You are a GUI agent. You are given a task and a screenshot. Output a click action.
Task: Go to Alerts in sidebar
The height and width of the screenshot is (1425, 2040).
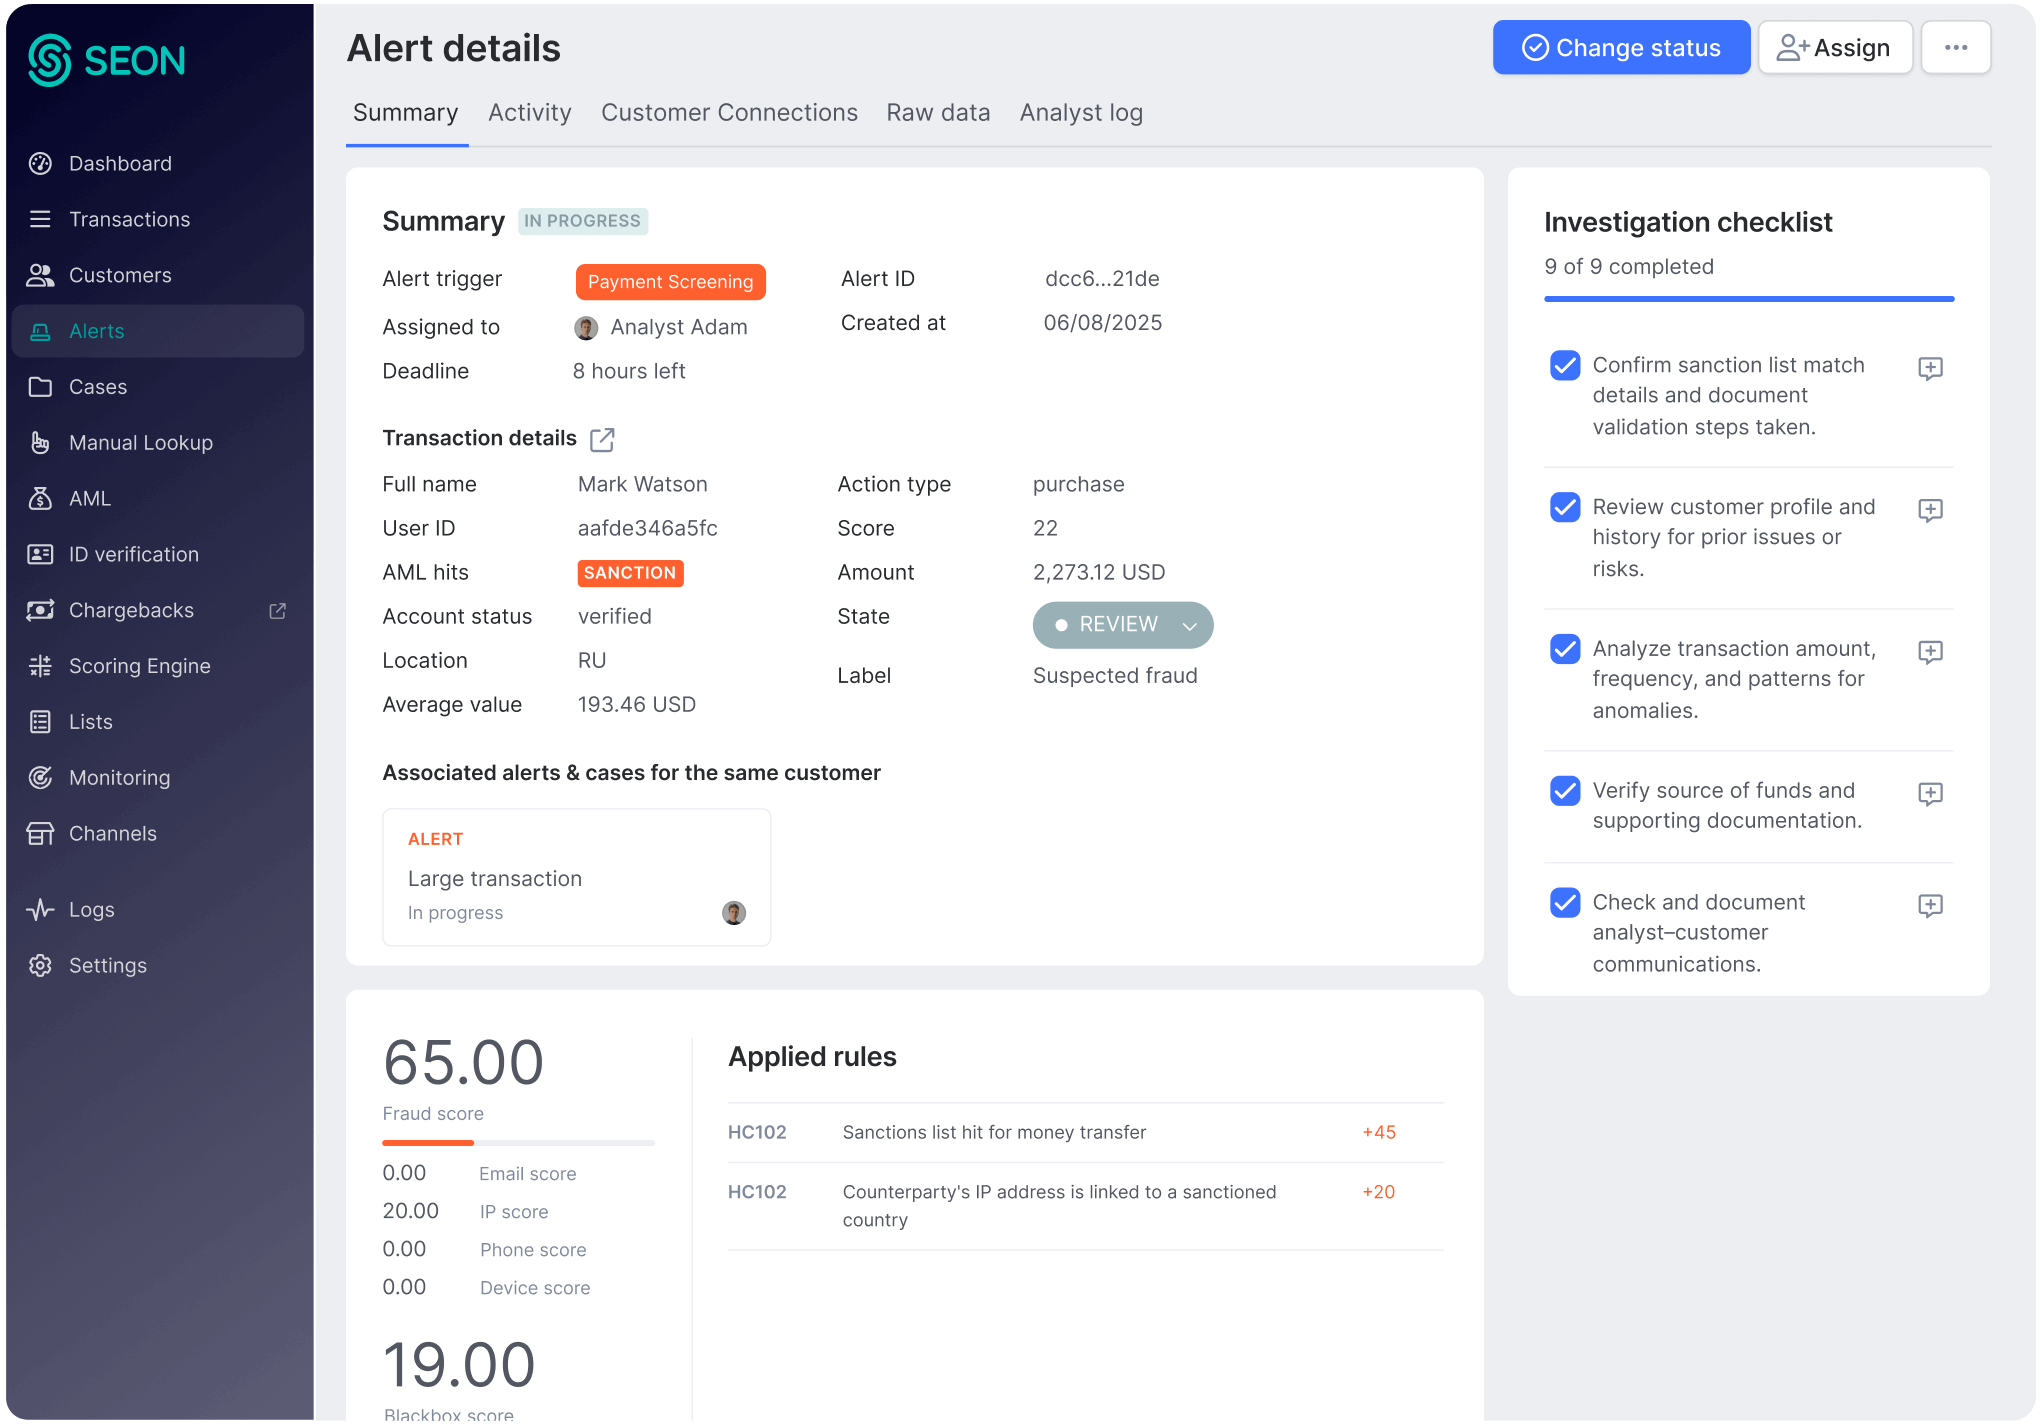click(158, 331)
